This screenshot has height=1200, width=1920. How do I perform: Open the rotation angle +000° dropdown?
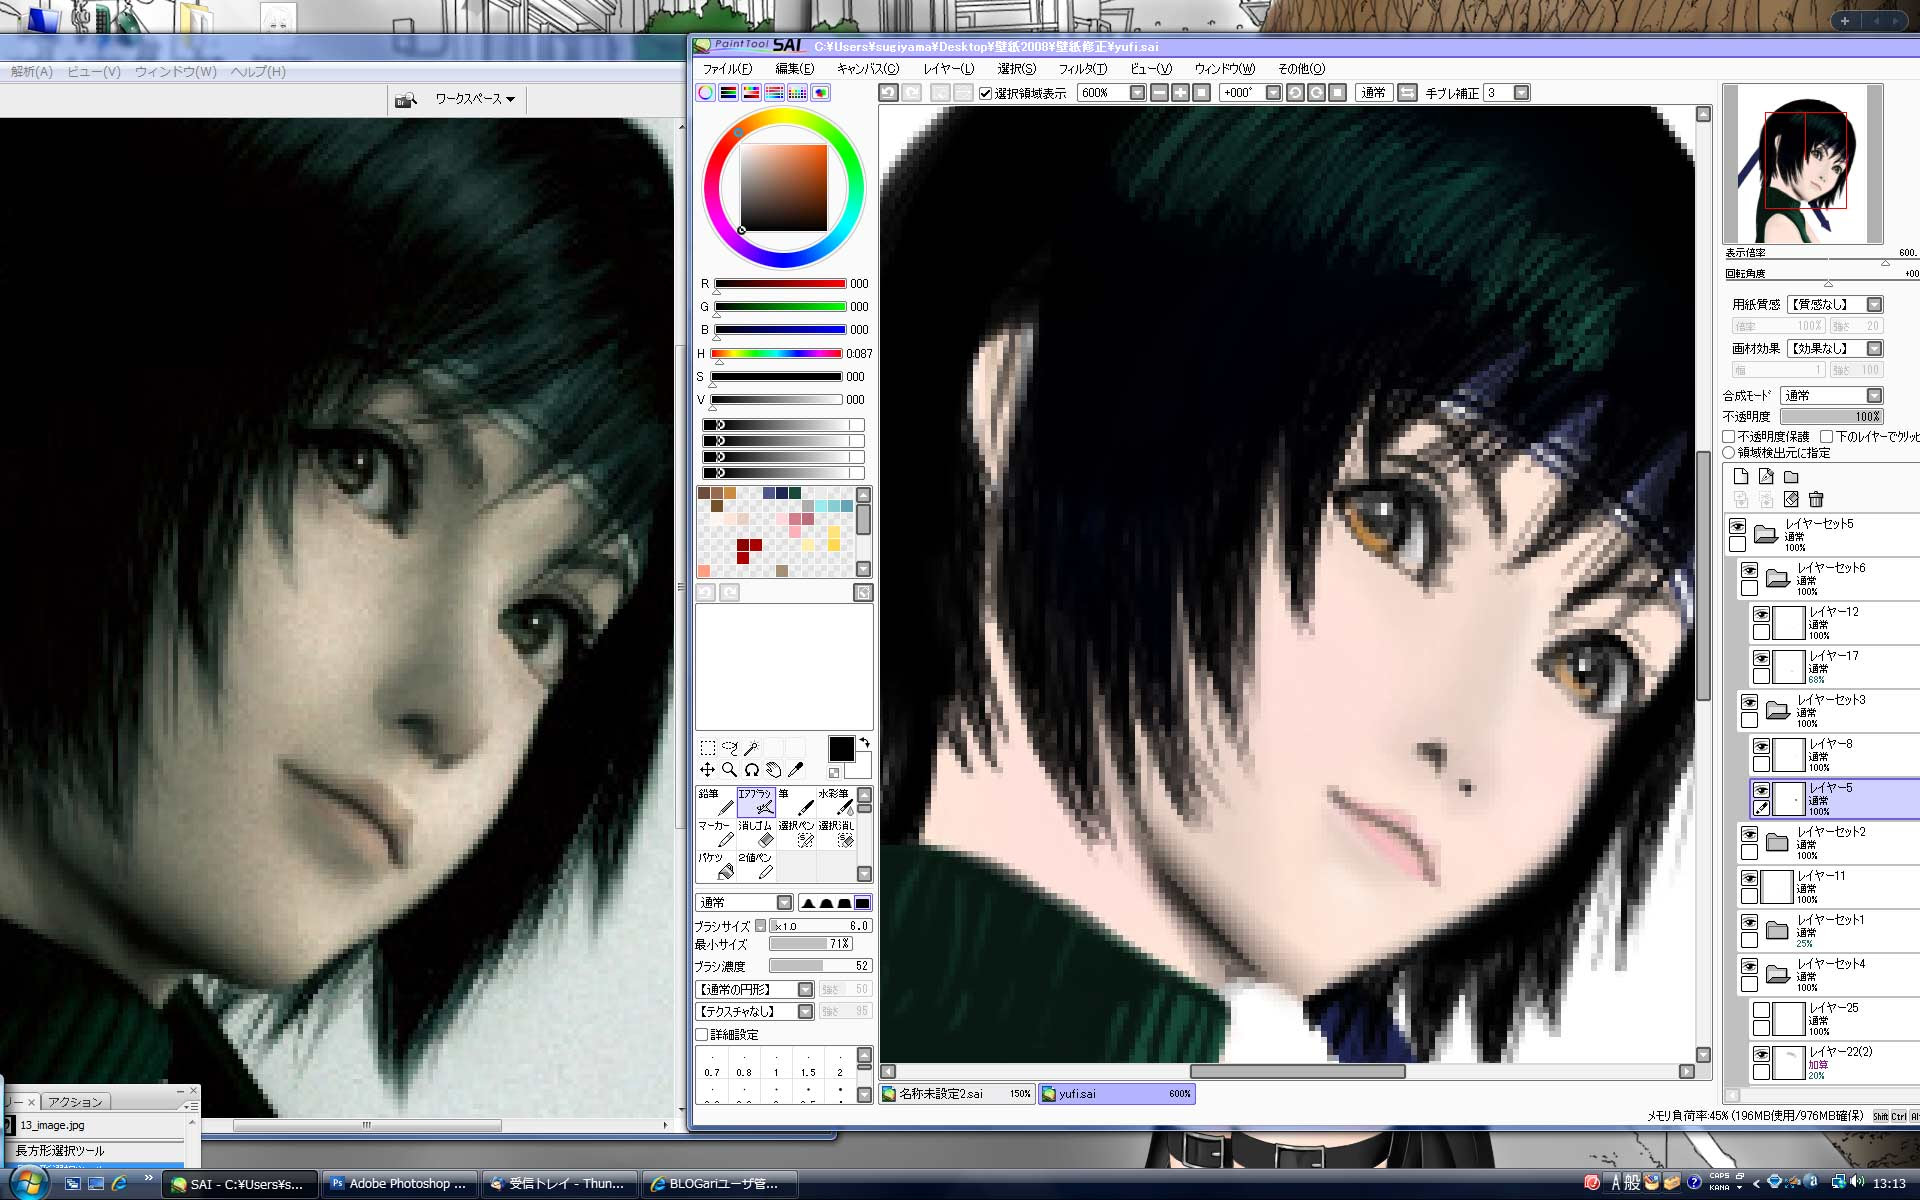pos(1274,93)
